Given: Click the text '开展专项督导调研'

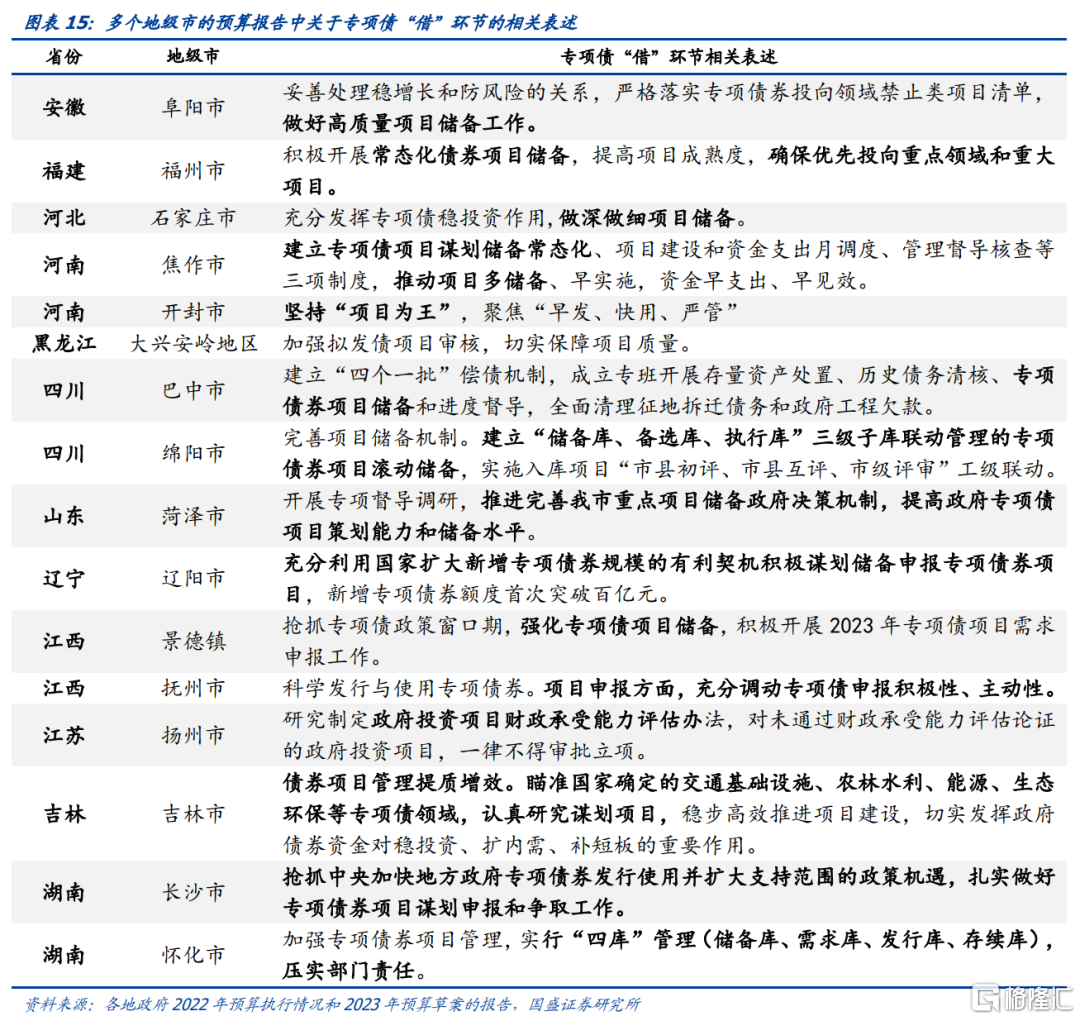Looking at the screenshot, I should pos(371,500).
